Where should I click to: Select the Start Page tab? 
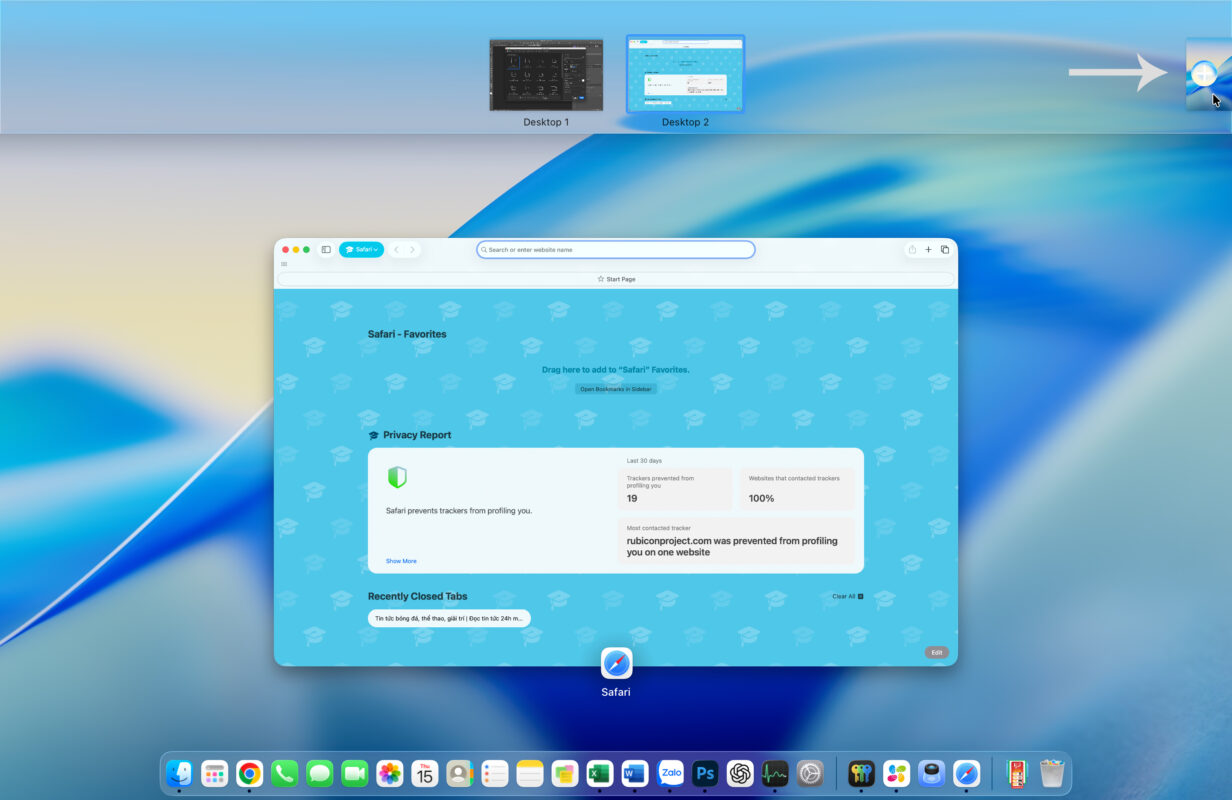pyautogui.click(x=616, y=279)
